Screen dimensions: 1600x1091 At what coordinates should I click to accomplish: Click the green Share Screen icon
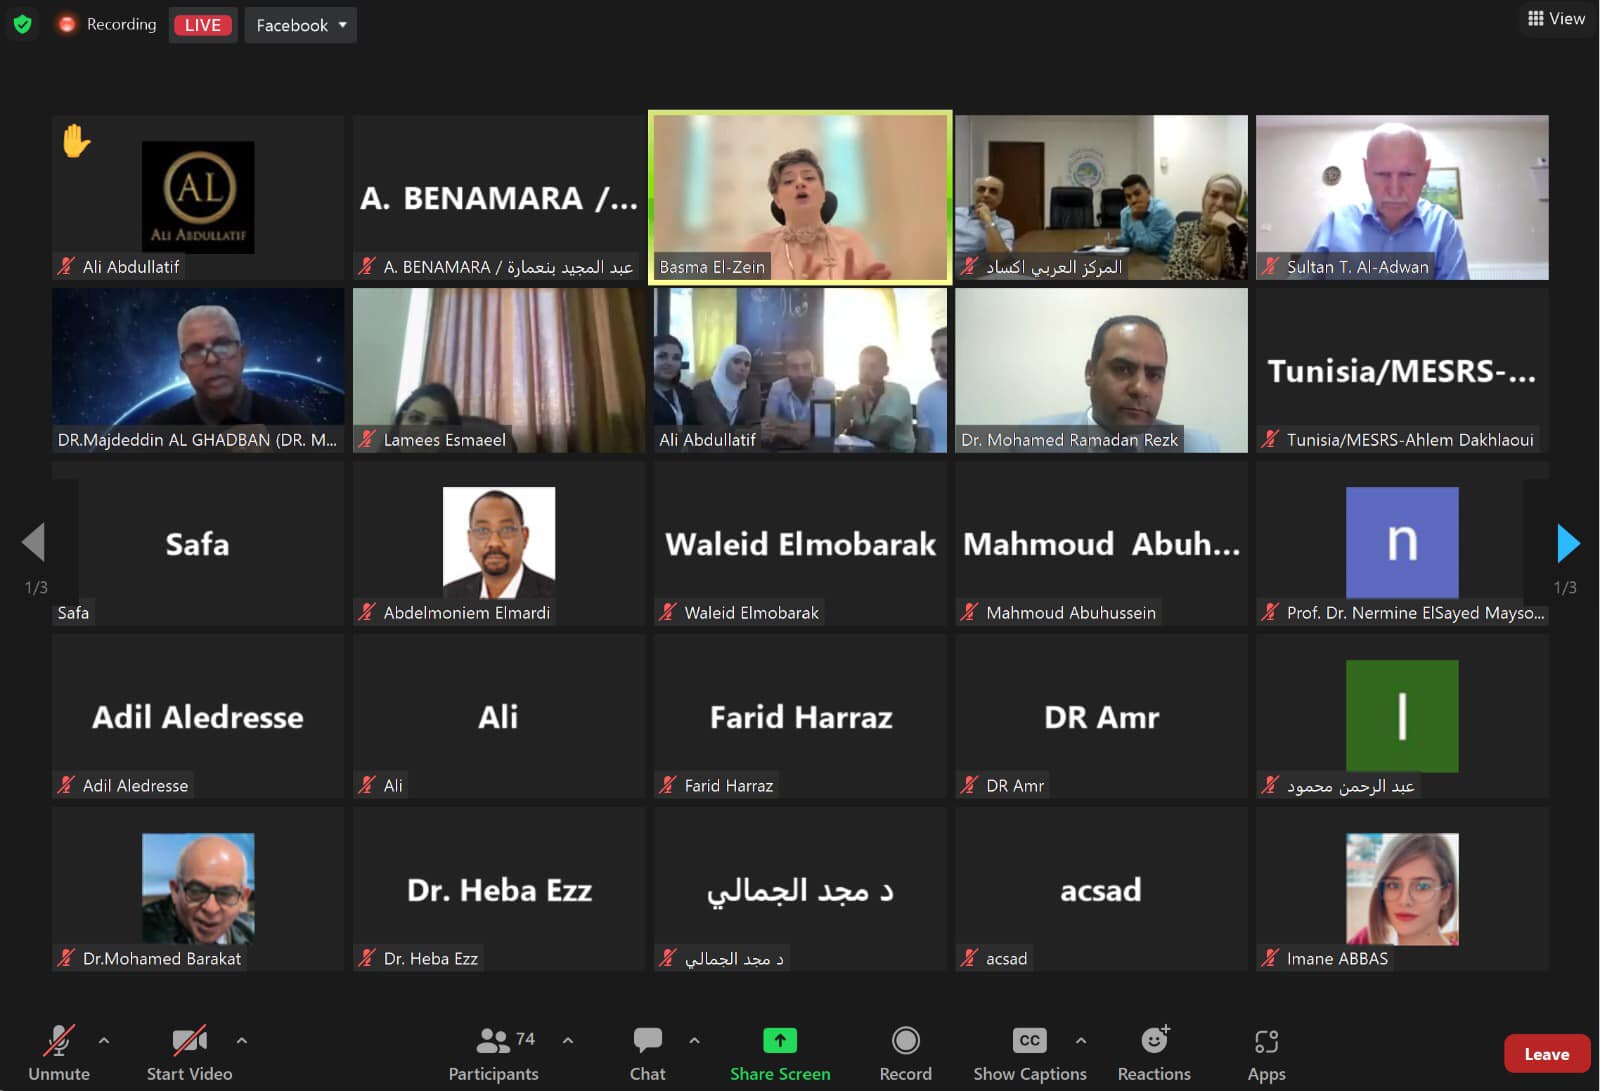pos(780,1041)
